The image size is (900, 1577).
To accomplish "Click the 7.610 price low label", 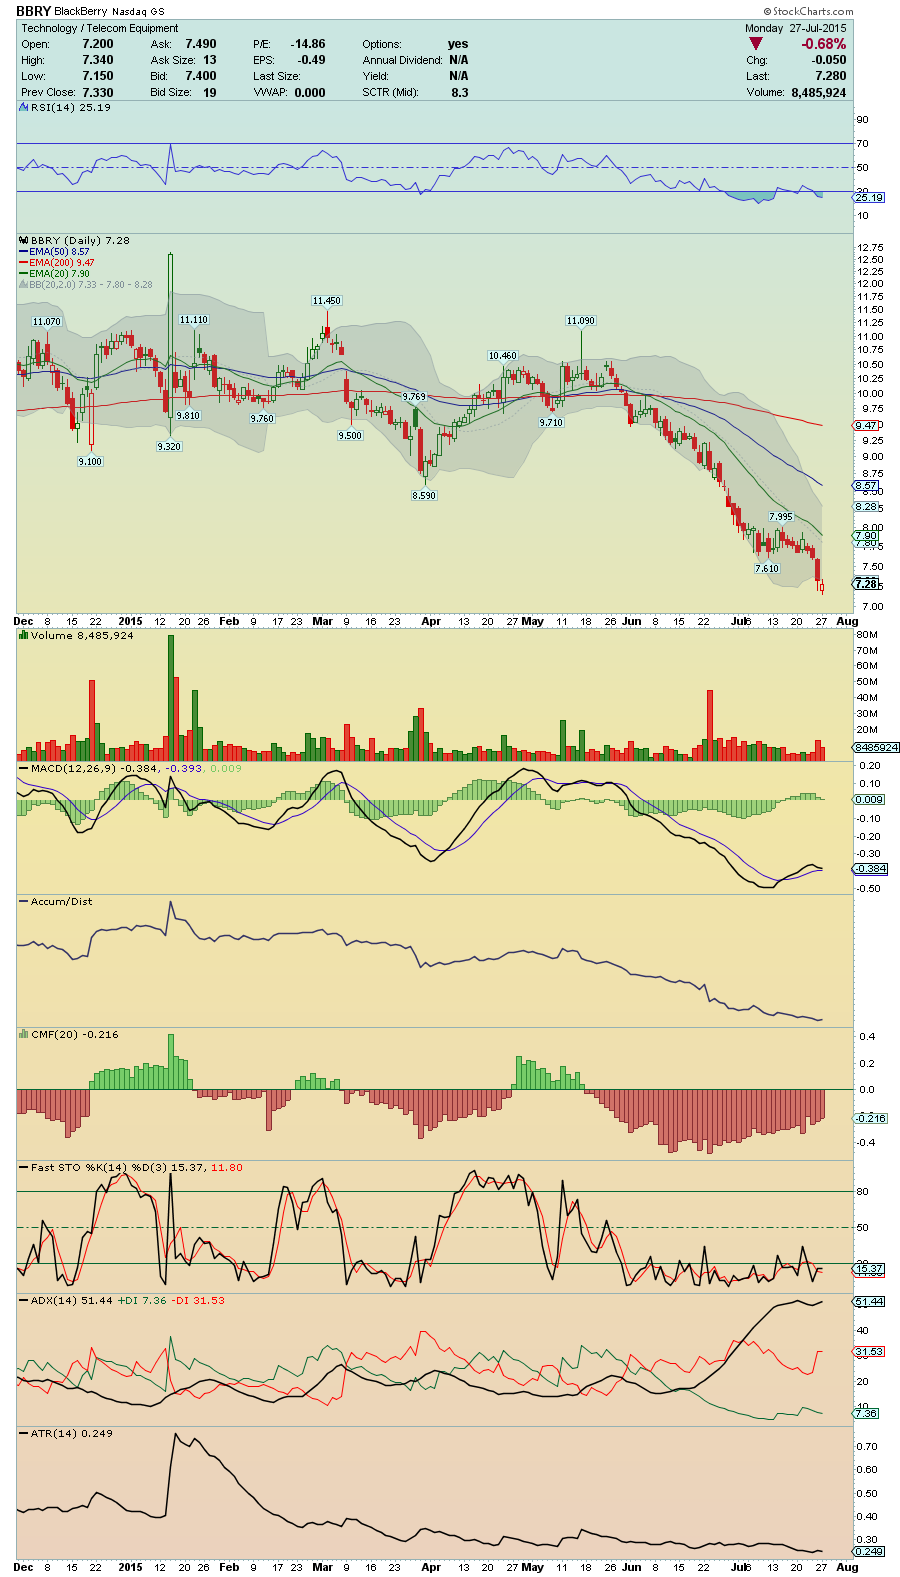I will 766,568.
